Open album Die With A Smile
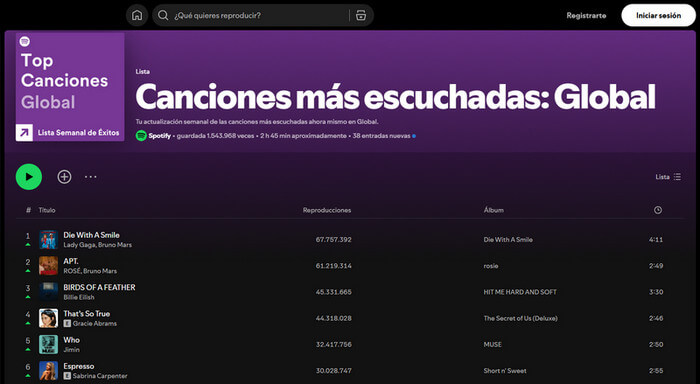 pyautogui.click(x=508, y=240)
